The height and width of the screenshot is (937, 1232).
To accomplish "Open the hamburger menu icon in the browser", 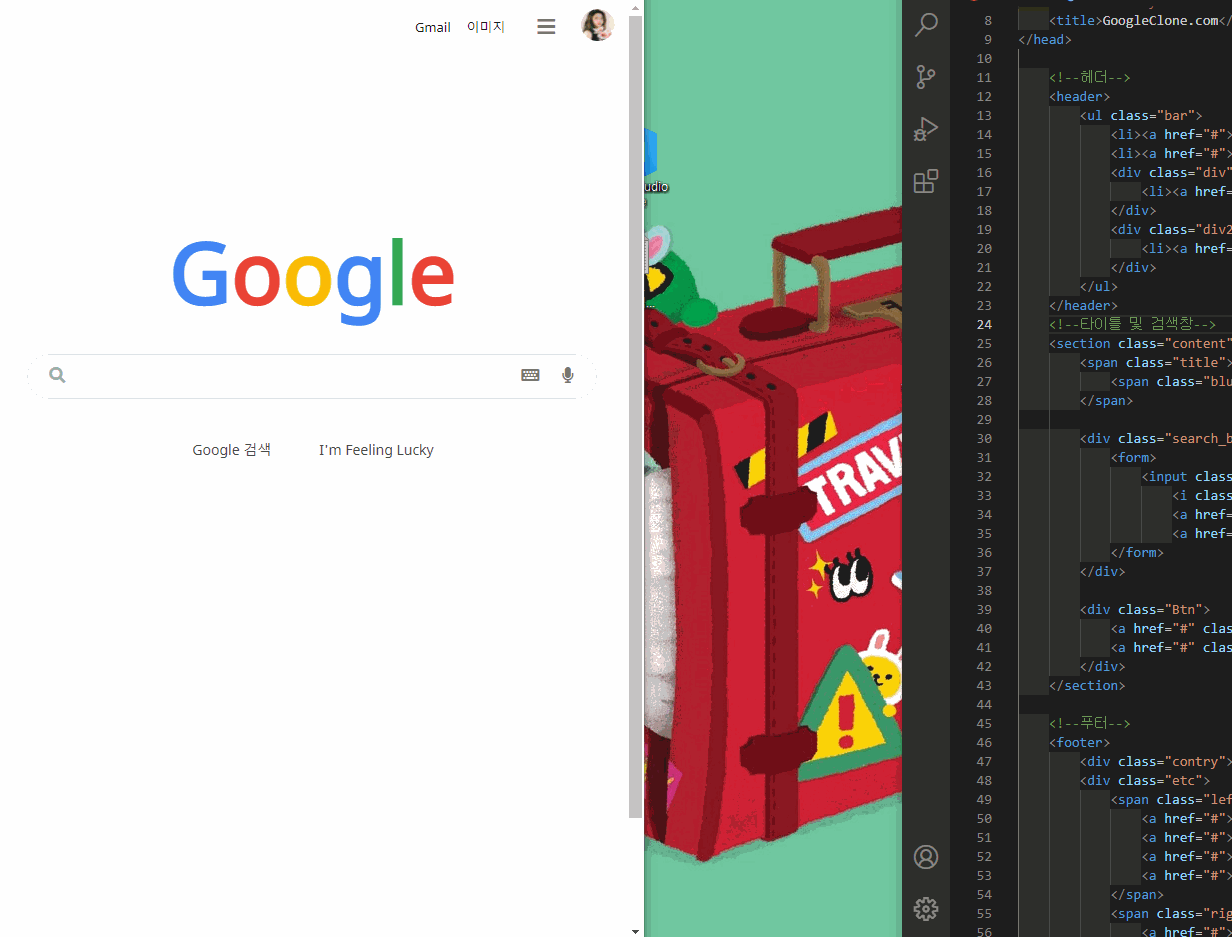I will (546, 27).
